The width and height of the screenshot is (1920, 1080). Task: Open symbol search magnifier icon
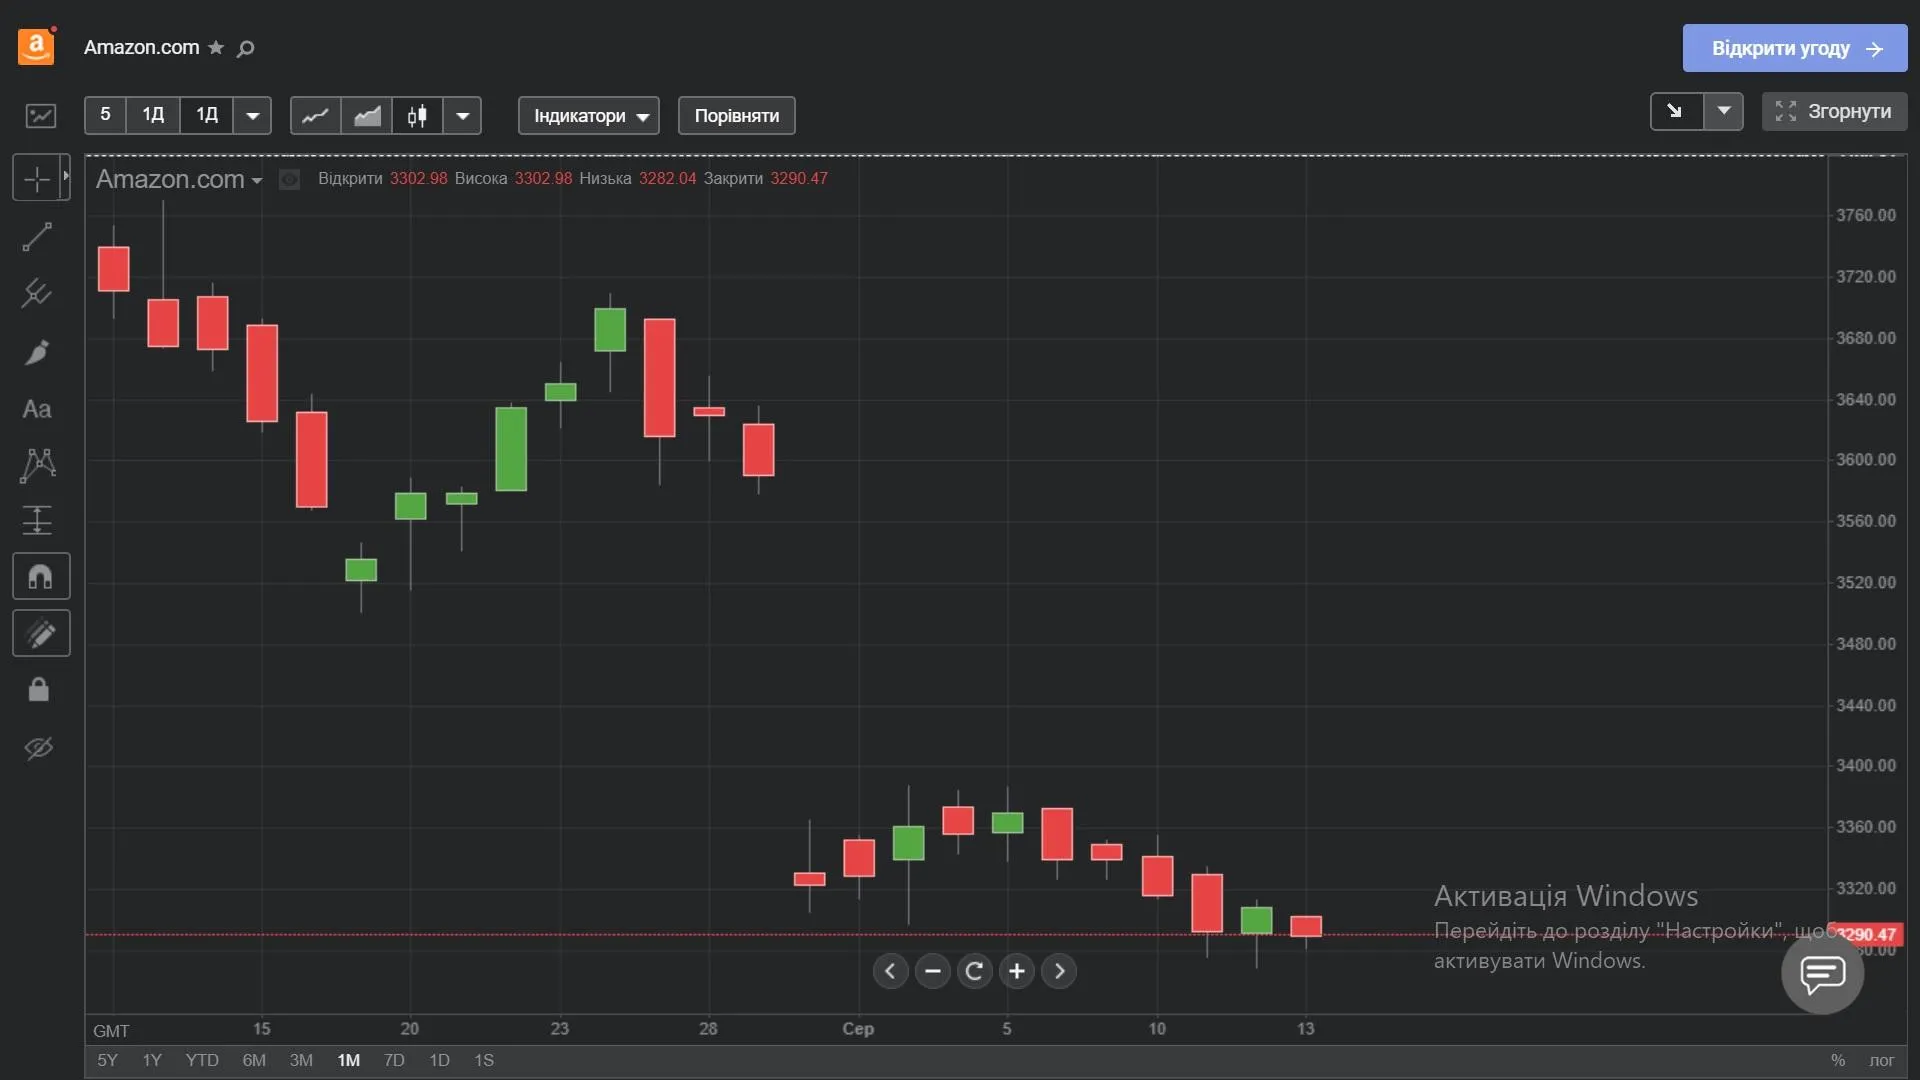(246, 48)
